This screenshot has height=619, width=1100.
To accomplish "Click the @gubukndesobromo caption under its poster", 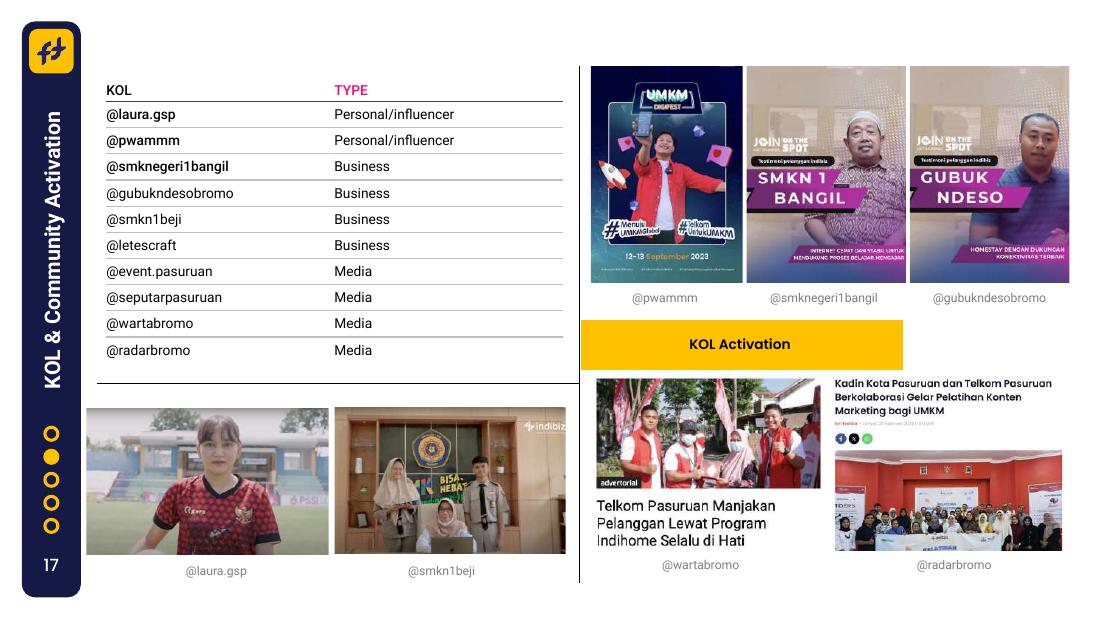I will click(x=989, y=298).
